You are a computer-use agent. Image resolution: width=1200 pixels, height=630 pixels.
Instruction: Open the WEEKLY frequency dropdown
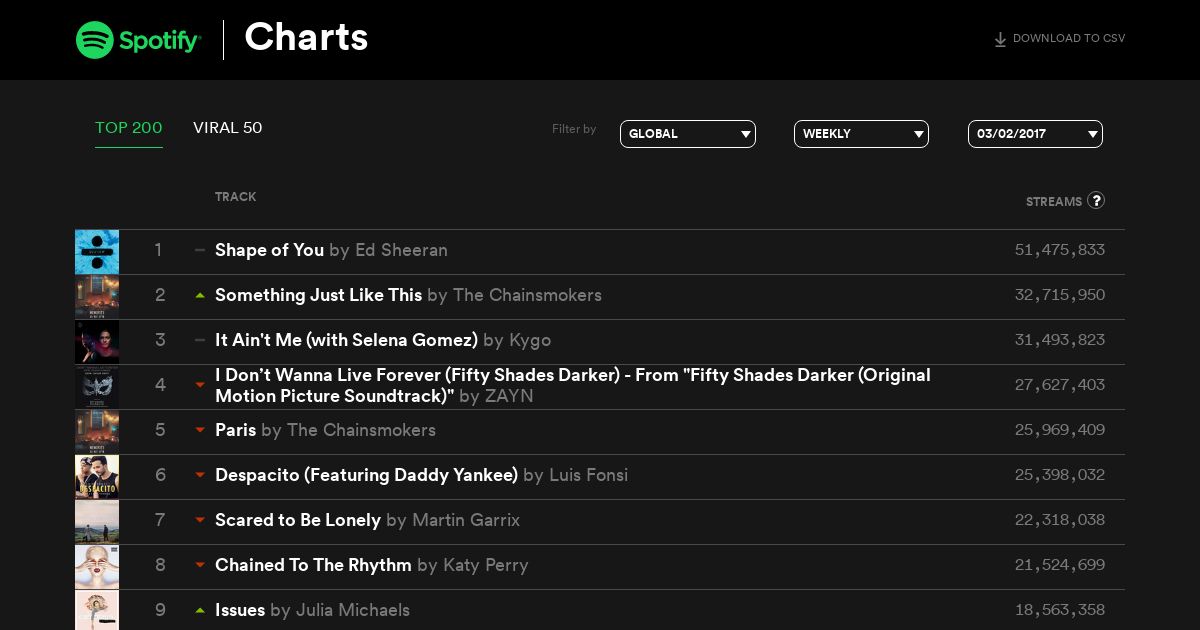[x=861, y=134]
